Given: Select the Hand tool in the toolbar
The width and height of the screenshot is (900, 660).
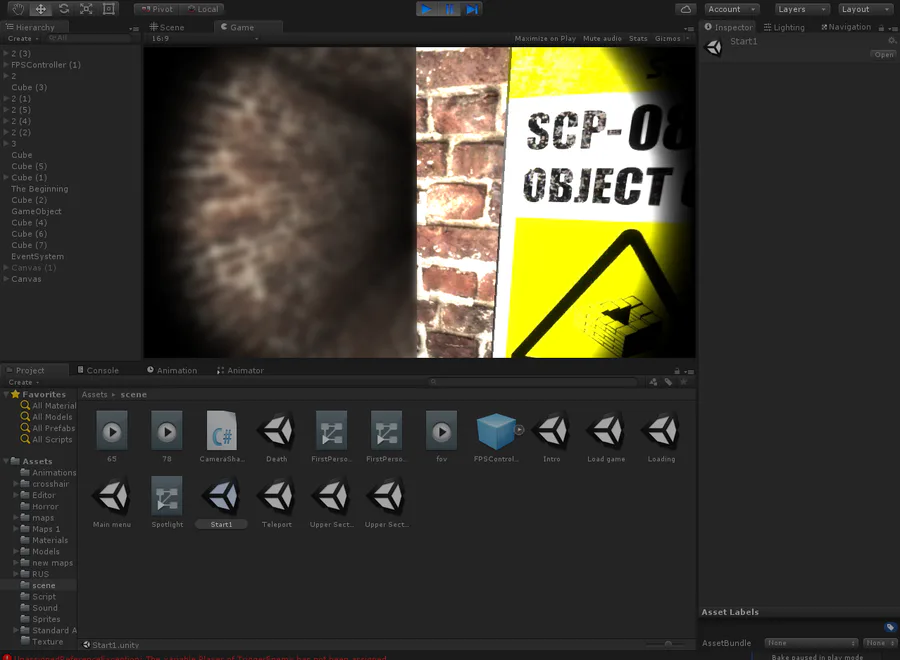Looking at the screenshot, I should click(x=18, y=9).
